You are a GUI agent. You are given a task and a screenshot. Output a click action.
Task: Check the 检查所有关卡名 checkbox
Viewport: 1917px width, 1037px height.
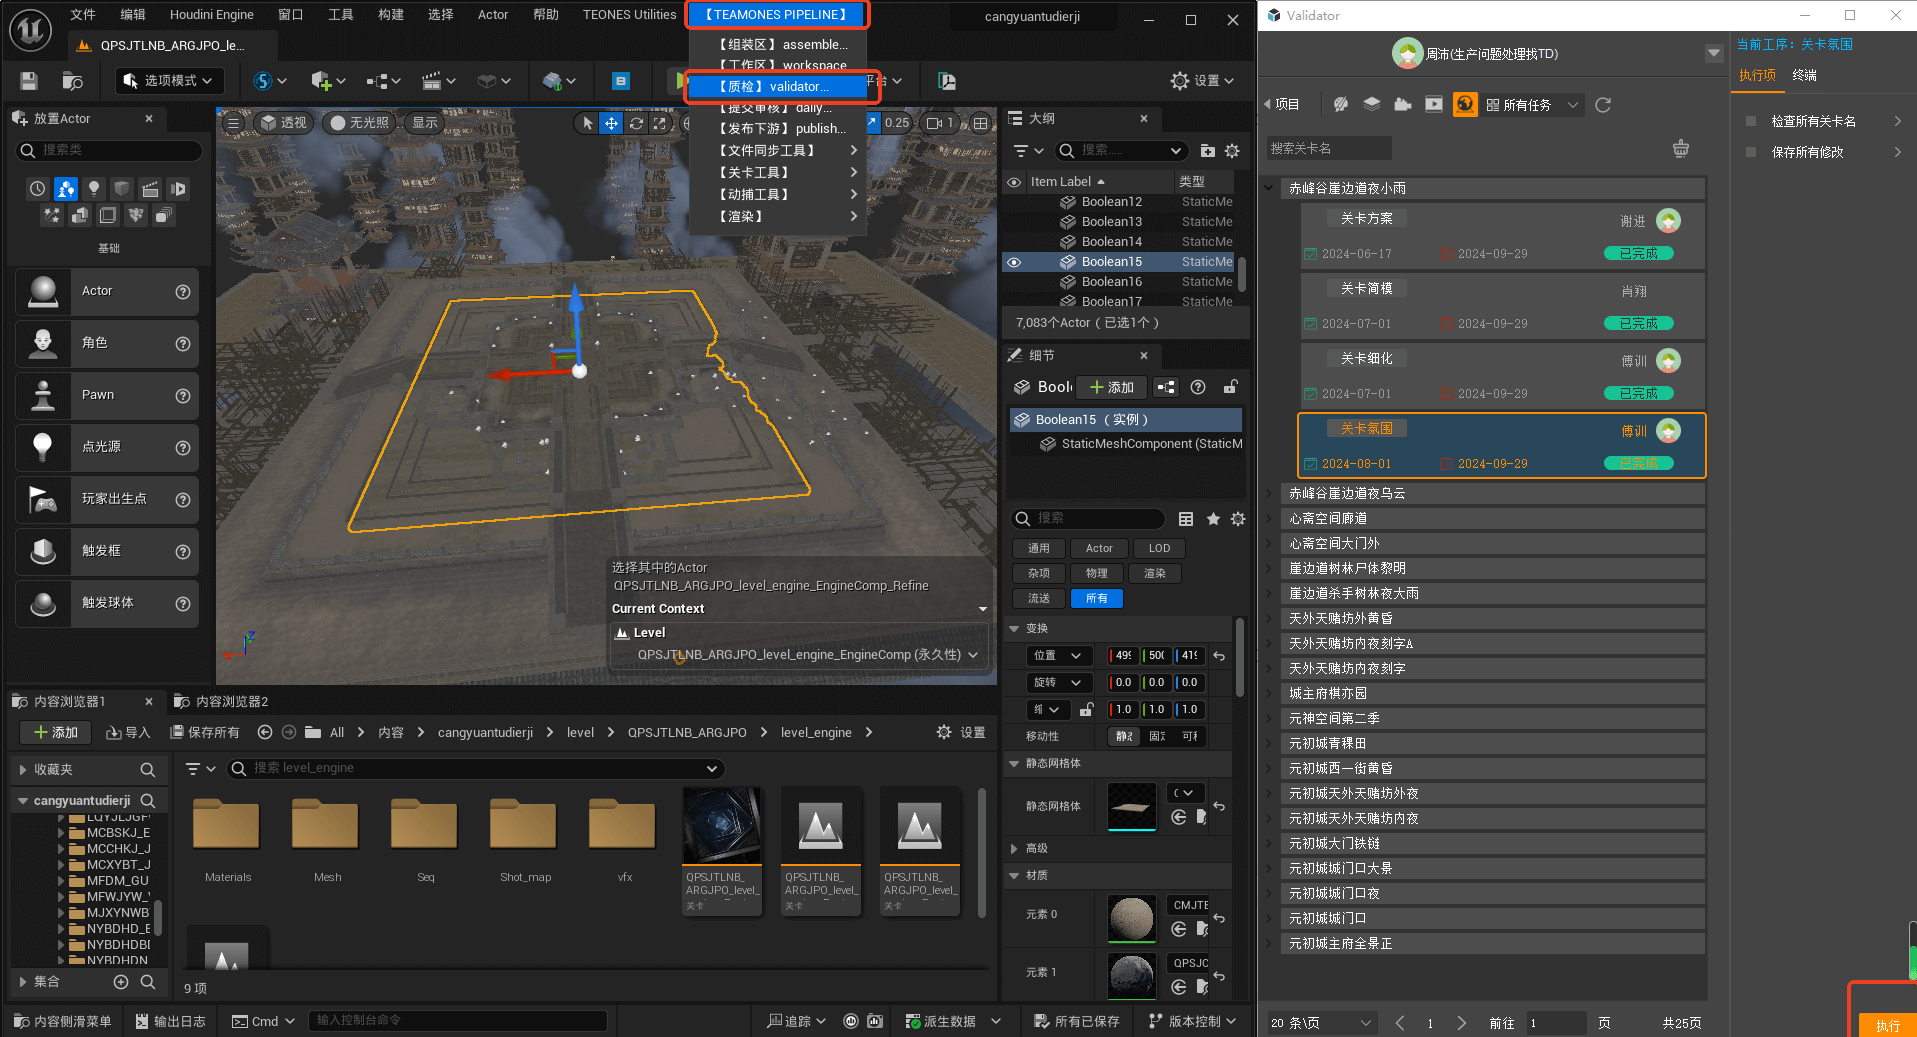(1750, 121)
